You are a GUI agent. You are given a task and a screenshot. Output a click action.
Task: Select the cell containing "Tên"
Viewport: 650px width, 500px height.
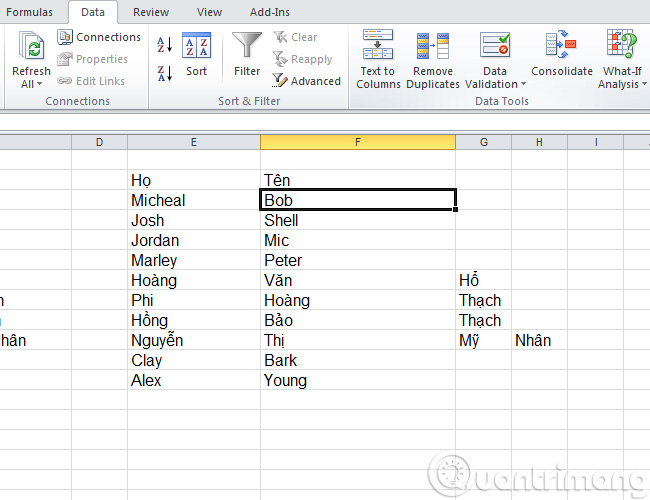(x=358, y=180)
